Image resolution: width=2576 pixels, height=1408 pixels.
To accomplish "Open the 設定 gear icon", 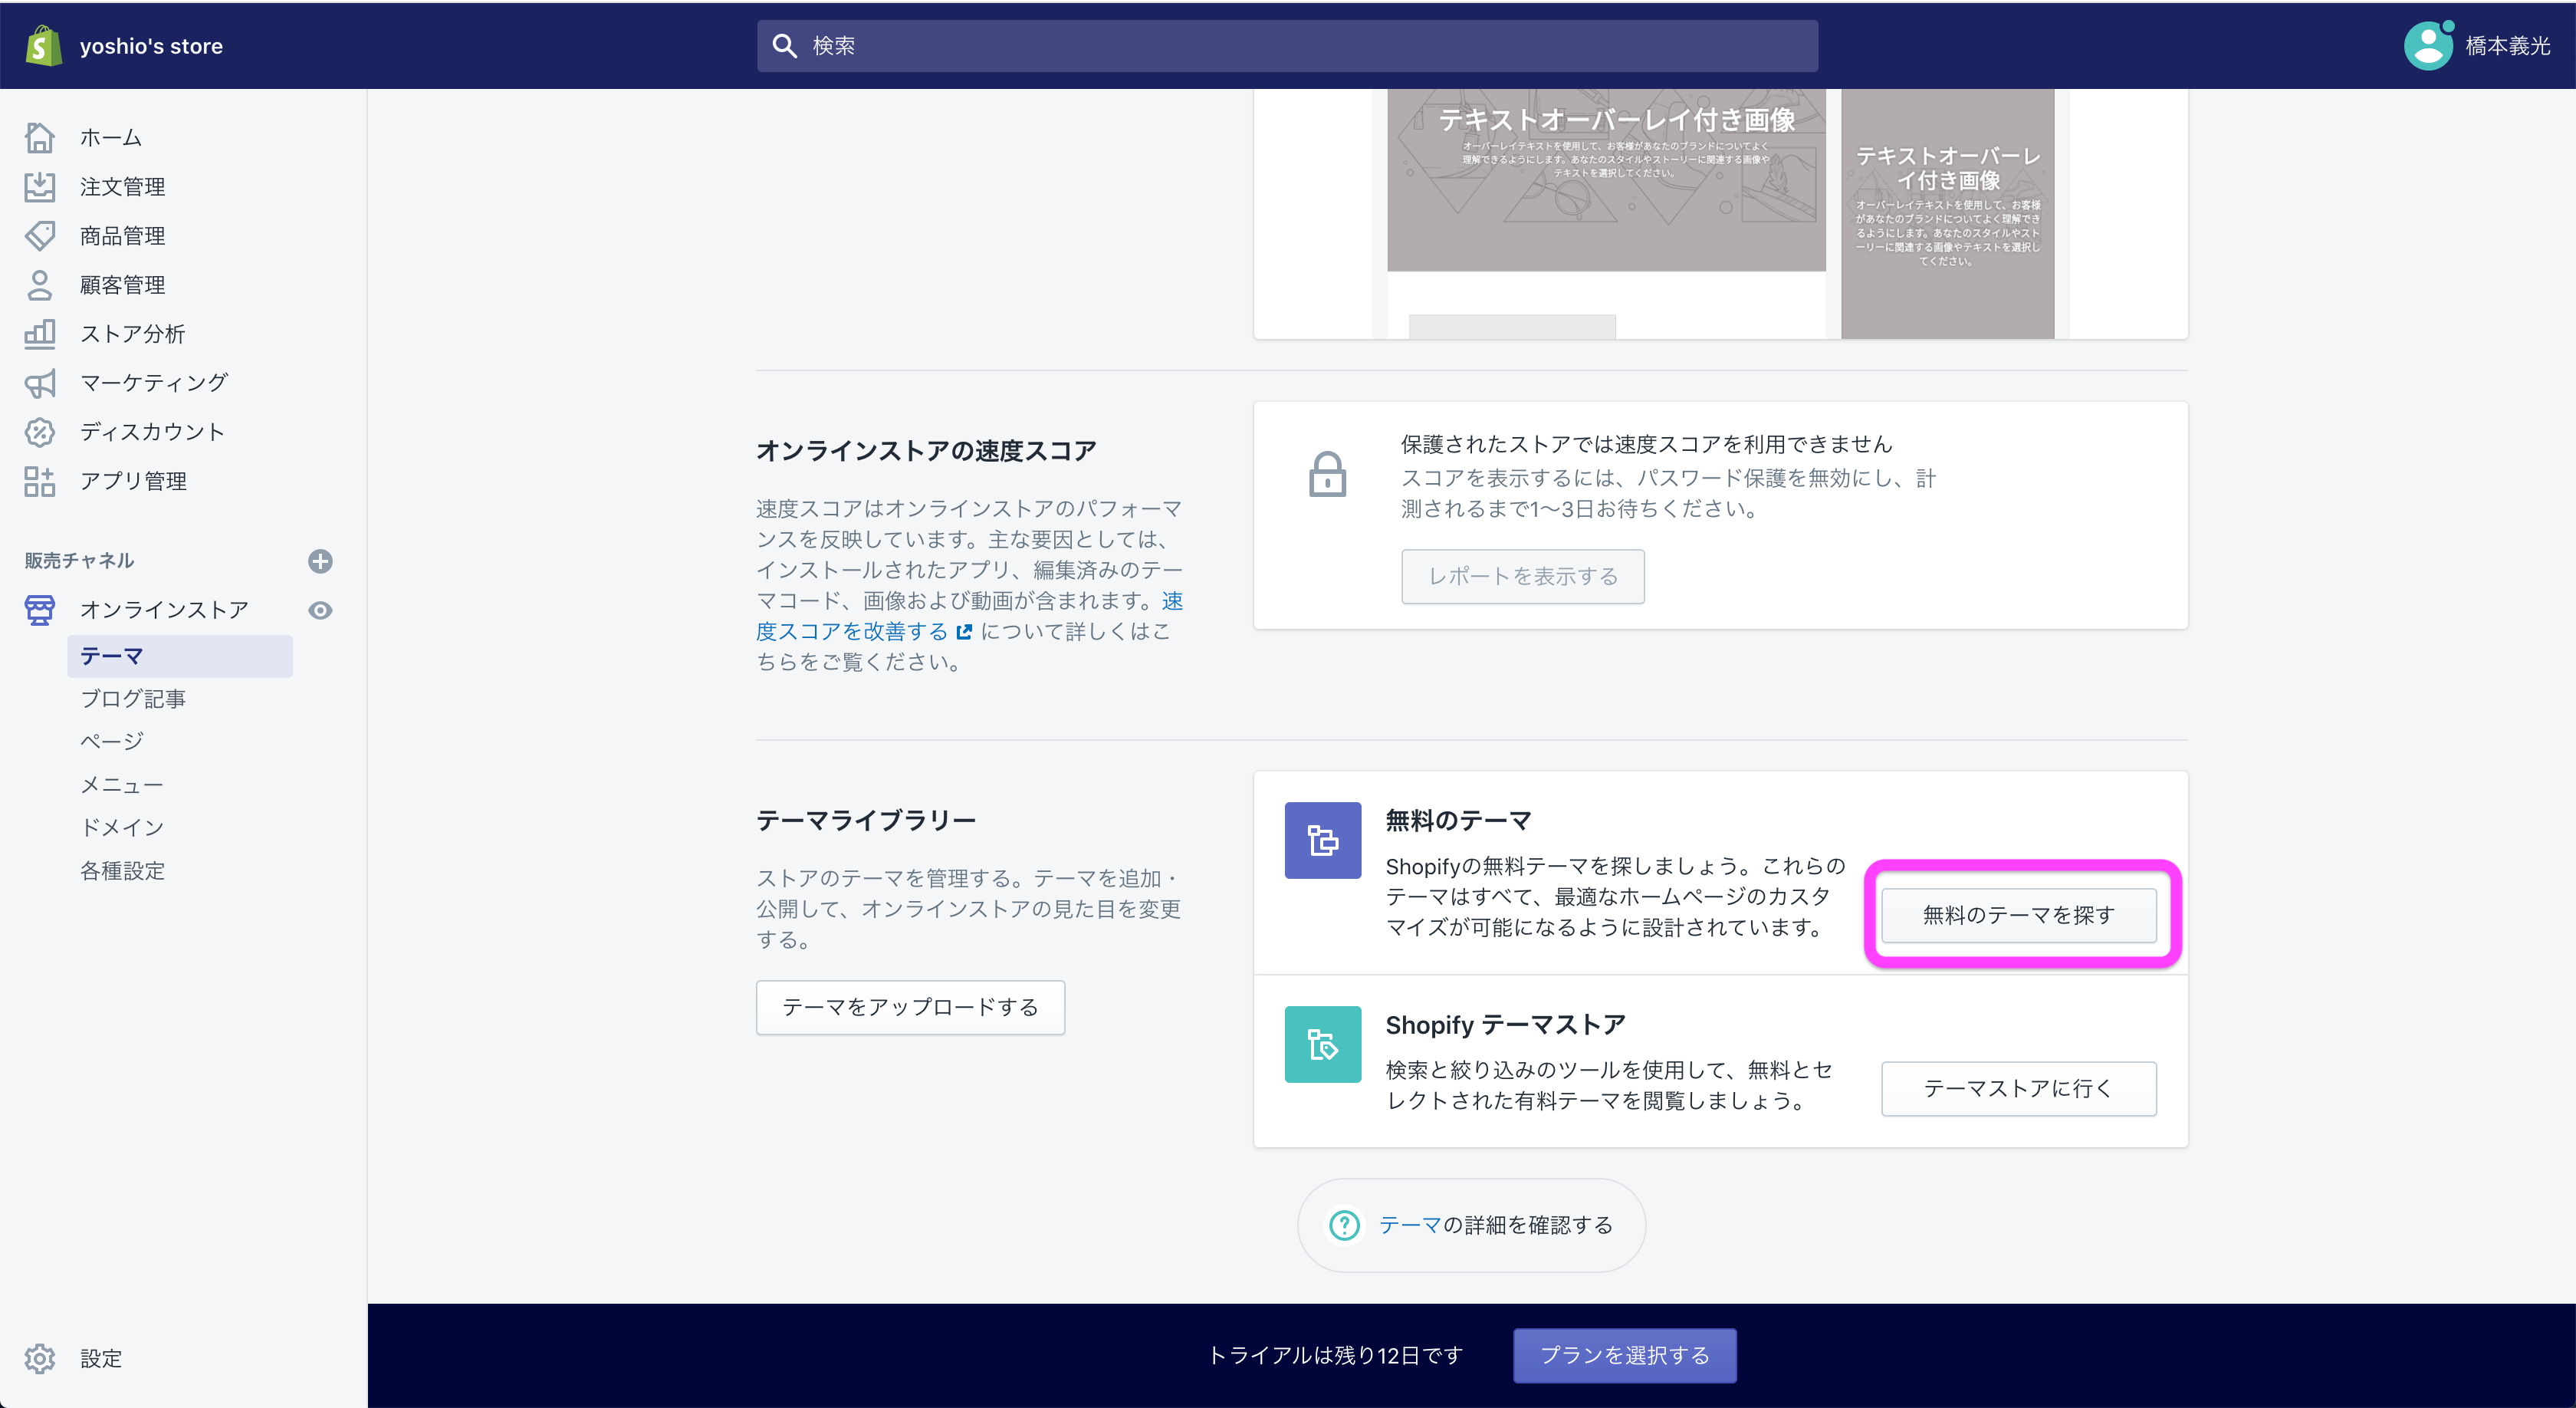I will click(x=40, y=1358).
